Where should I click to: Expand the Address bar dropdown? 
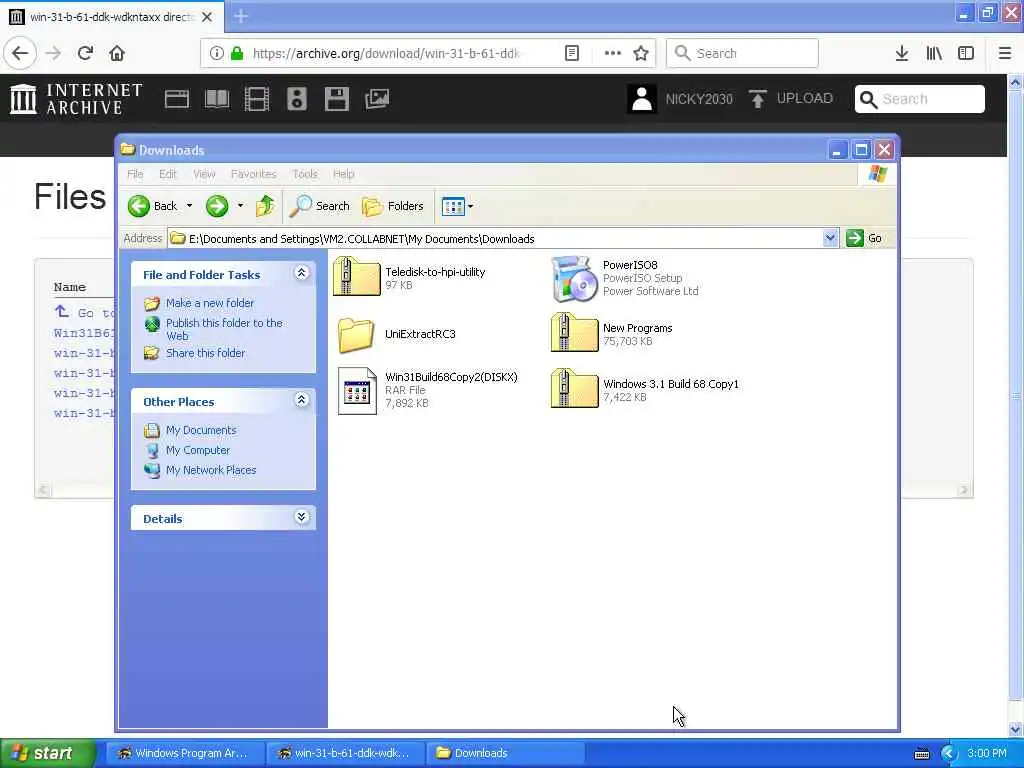830,238
